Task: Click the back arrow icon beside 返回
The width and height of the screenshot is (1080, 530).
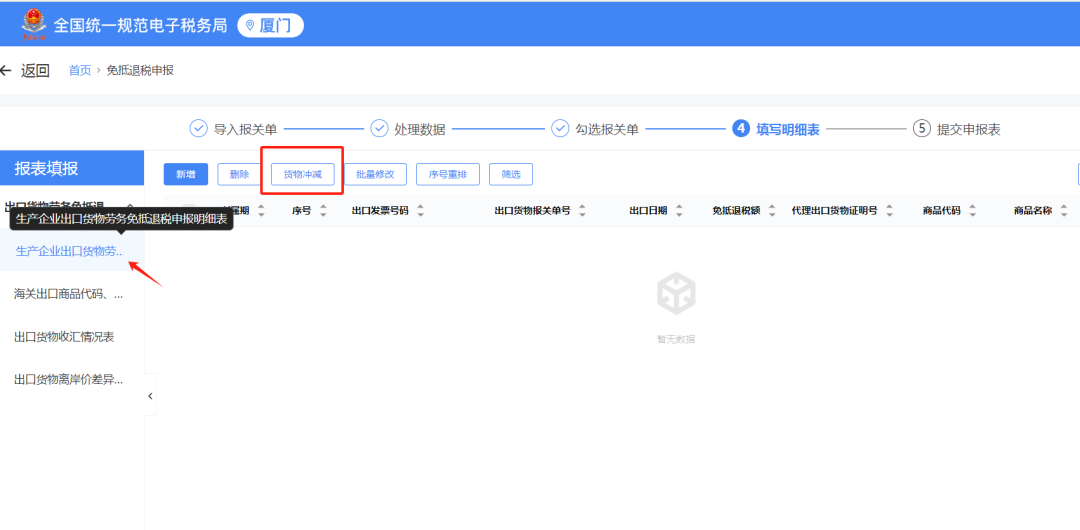Action: pos(6,70)
